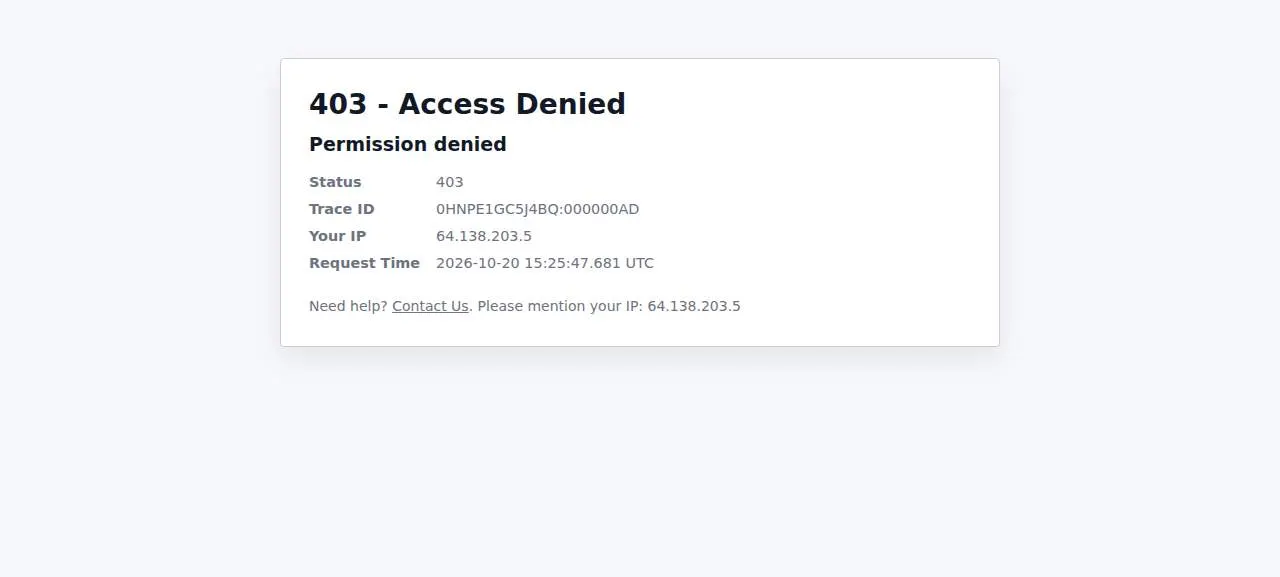Viewport: 1280px width, 577px height.
Task: Open the Contact Us link
Action: click(x=430, y=306)
